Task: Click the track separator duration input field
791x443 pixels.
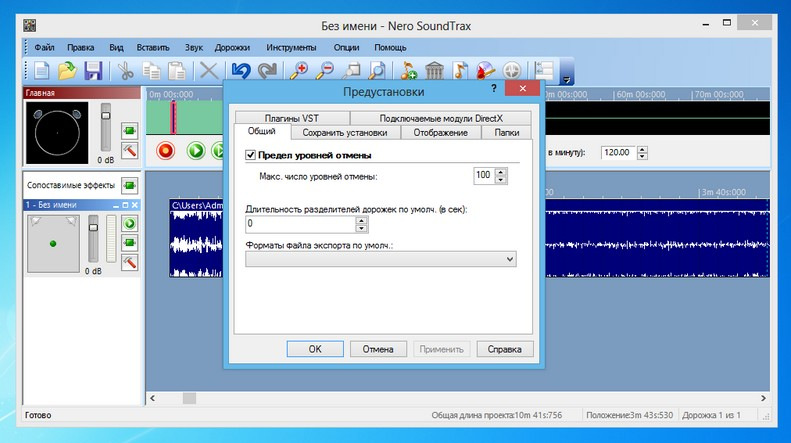Action: coord(301,224)
